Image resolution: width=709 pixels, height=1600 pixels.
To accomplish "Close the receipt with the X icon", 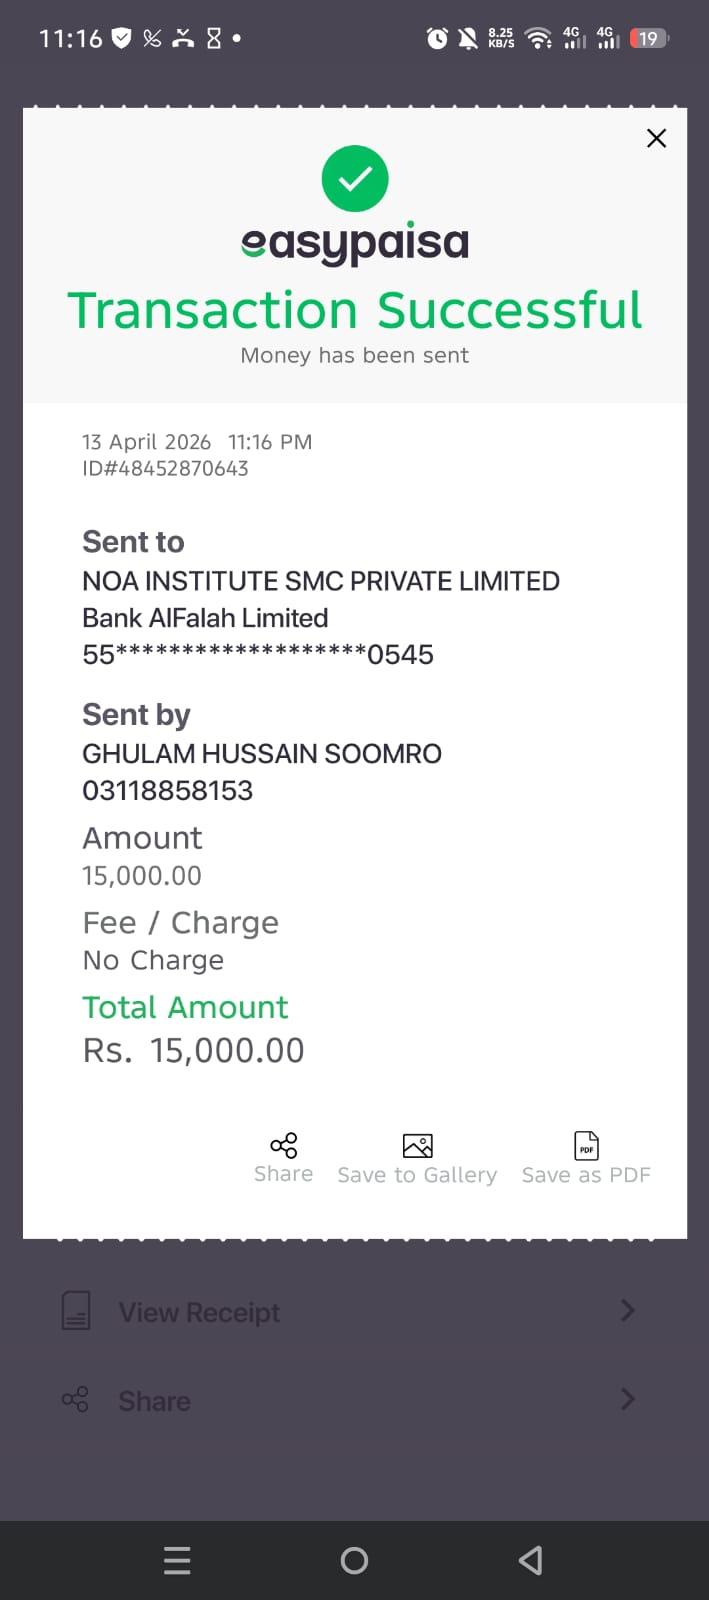I will pos(656,139).
